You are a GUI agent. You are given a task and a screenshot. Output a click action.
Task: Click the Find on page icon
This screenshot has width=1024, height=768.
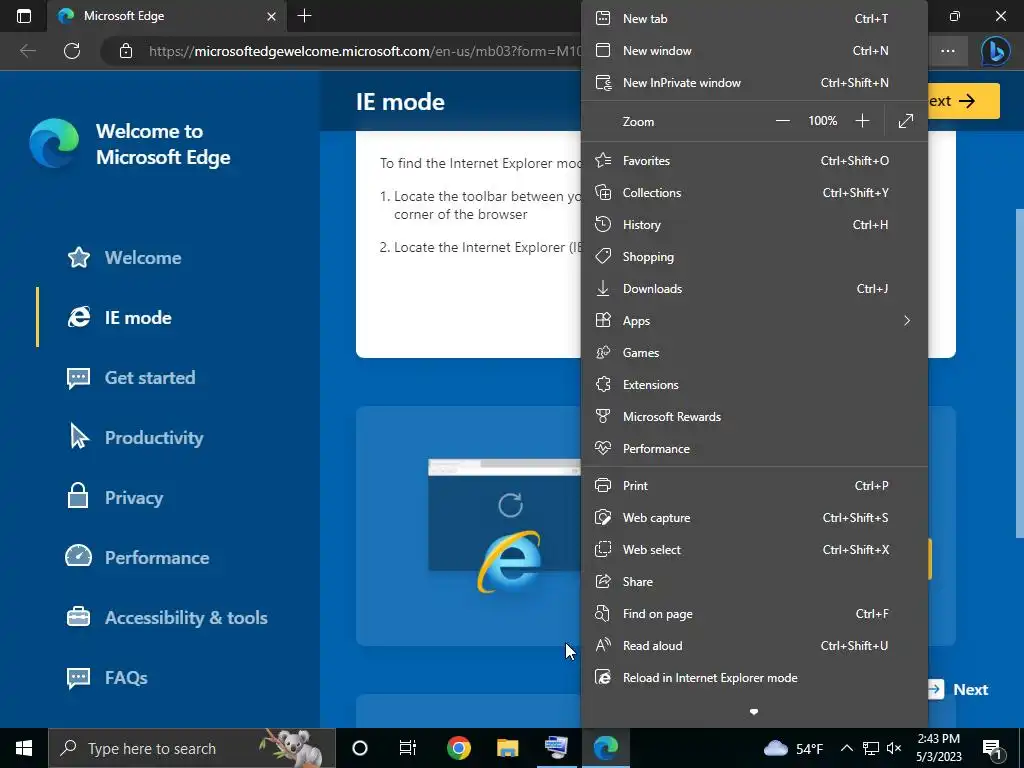coord(603,613)
